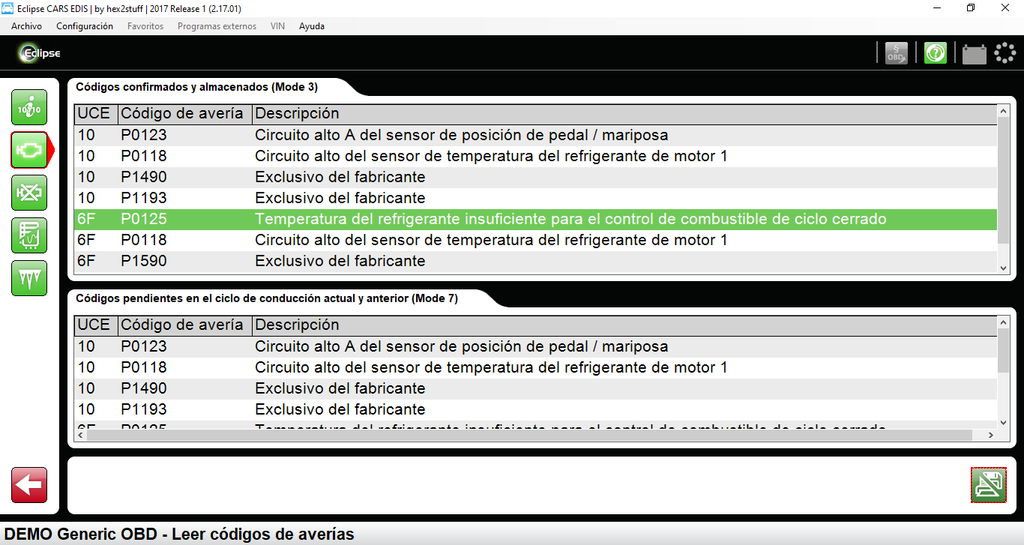Select the P1590 row in confirmed codes
Viewport: 1024px width, 545px height.
click(535, 261)
